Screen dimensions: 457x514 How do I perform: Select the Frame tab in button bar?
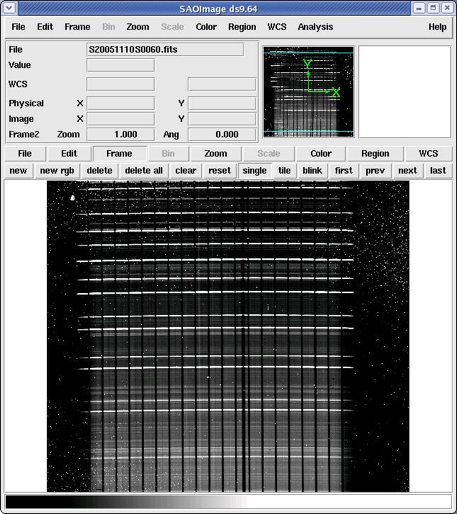tap(119, 154)
